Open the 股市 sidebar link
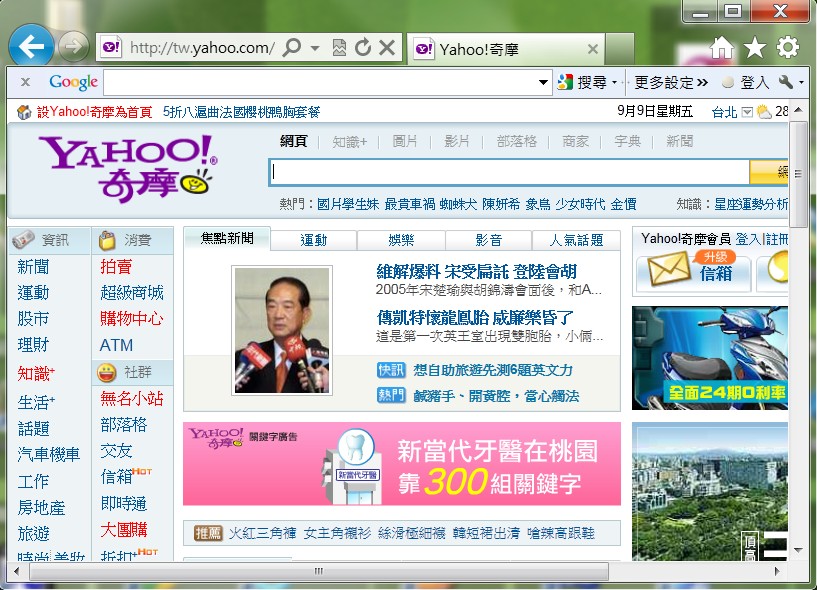The width and height of the screenshot is (817, 590). point(33,318)
